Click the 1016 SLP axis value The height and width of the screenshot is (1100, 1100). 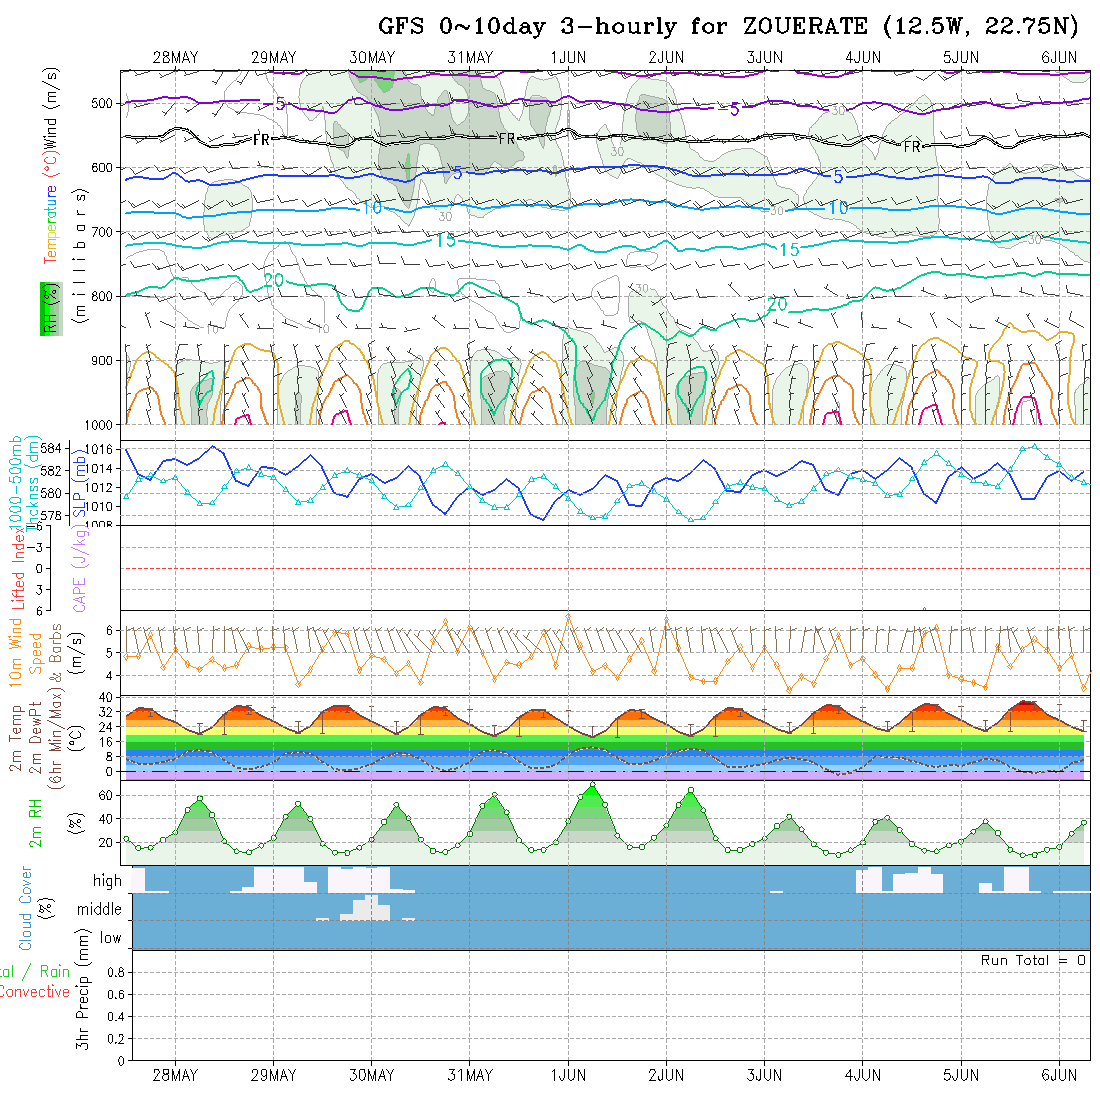[x=99, y=450]
